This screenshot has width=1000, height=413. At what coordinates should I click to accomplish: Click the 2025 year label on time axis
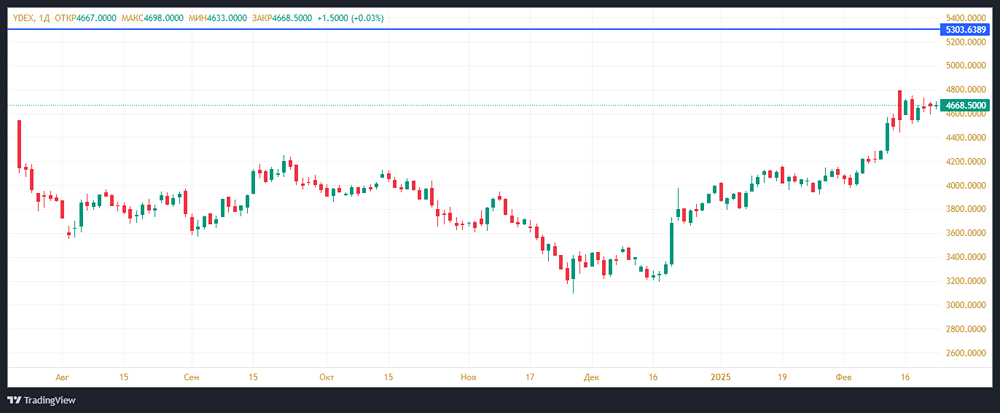point(721,377)
